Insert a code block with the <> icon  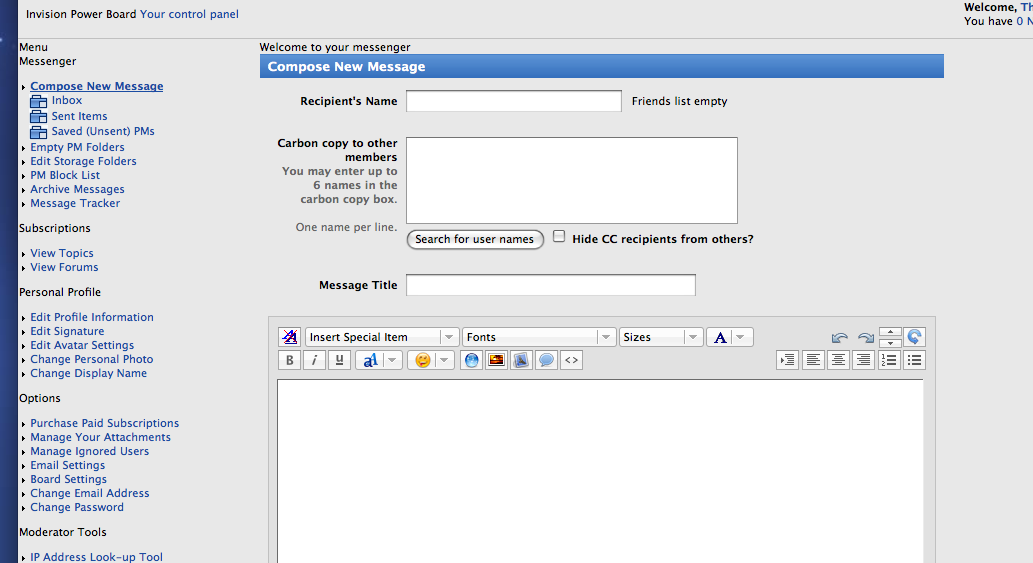tap(571, 360)
